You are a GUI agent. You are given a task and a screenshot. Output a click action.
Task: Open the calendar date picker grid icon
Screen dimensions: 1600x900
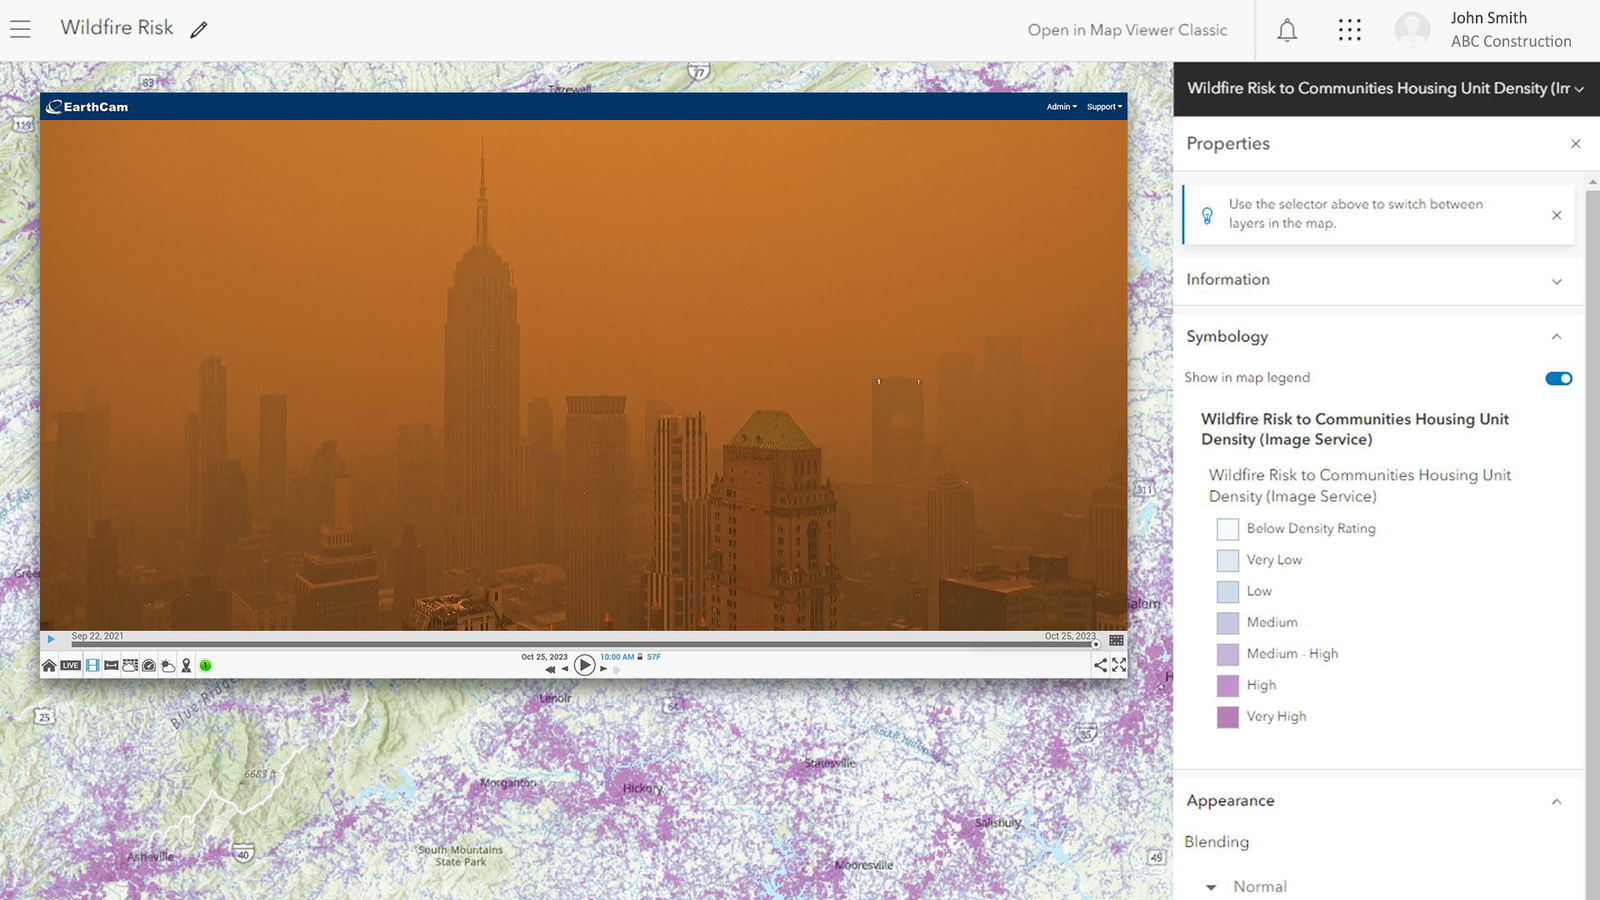tap(1116, 640)
